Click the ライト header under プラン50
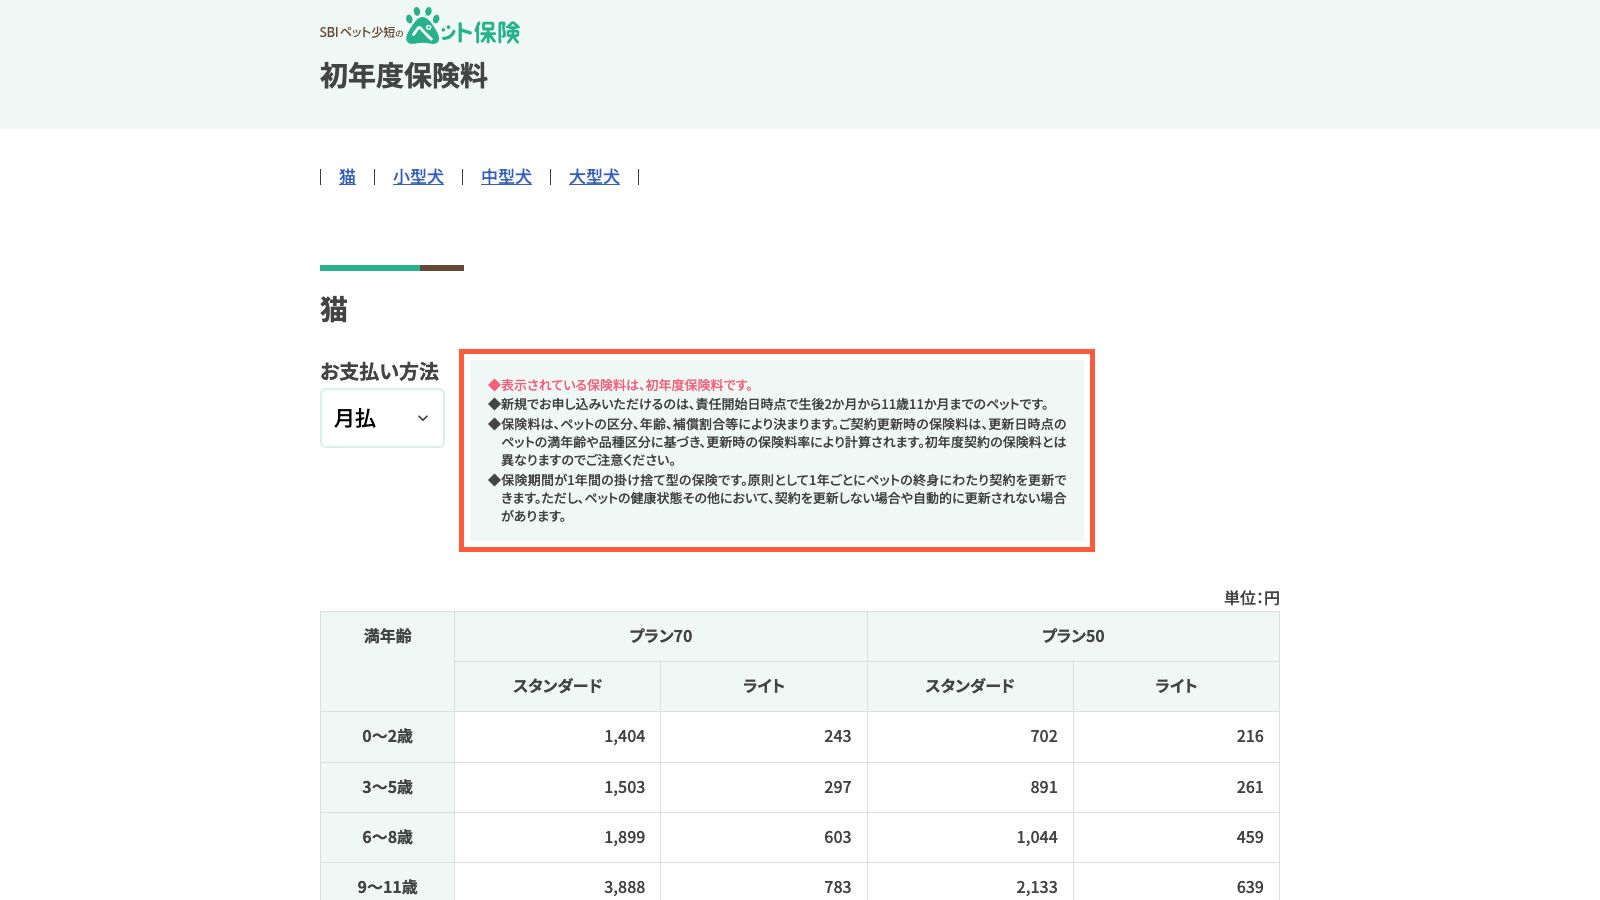 click(1176, 686)
